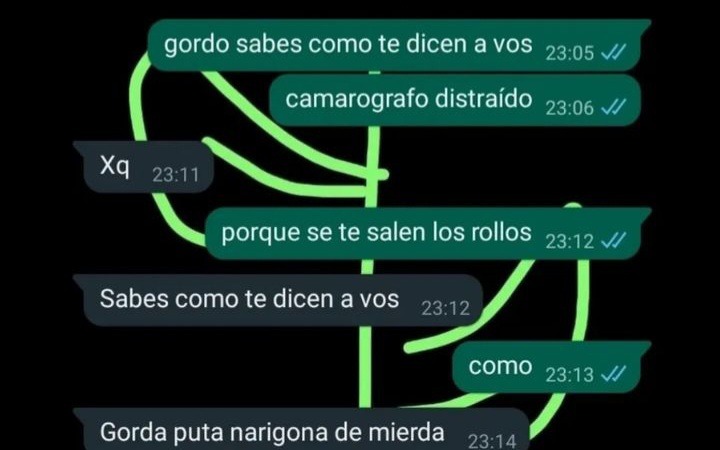Image resolution: width=720 pixels, height=450 pixels.
Task: Click the 23:13 timestamp
Action: point(570,375)
